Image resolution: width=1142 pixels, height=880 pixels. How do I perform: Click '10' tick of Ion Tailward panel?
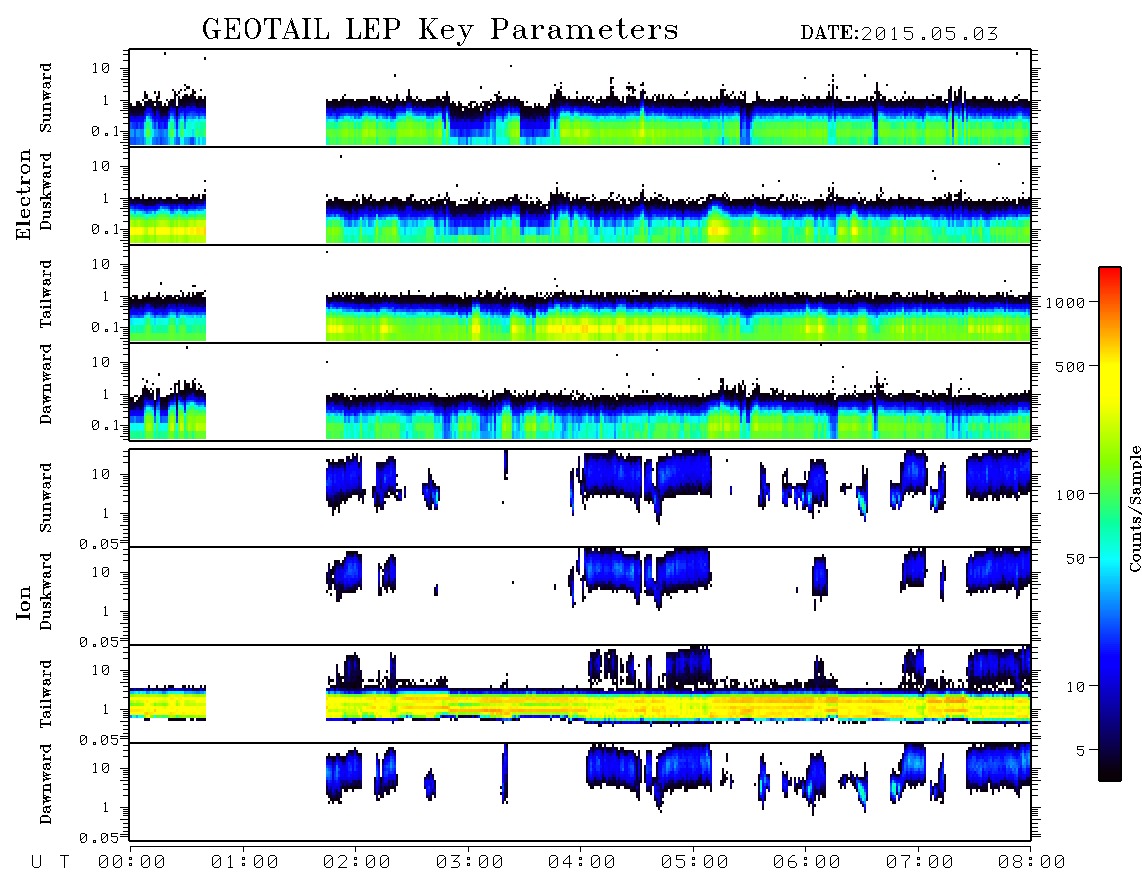click(101, 669)
